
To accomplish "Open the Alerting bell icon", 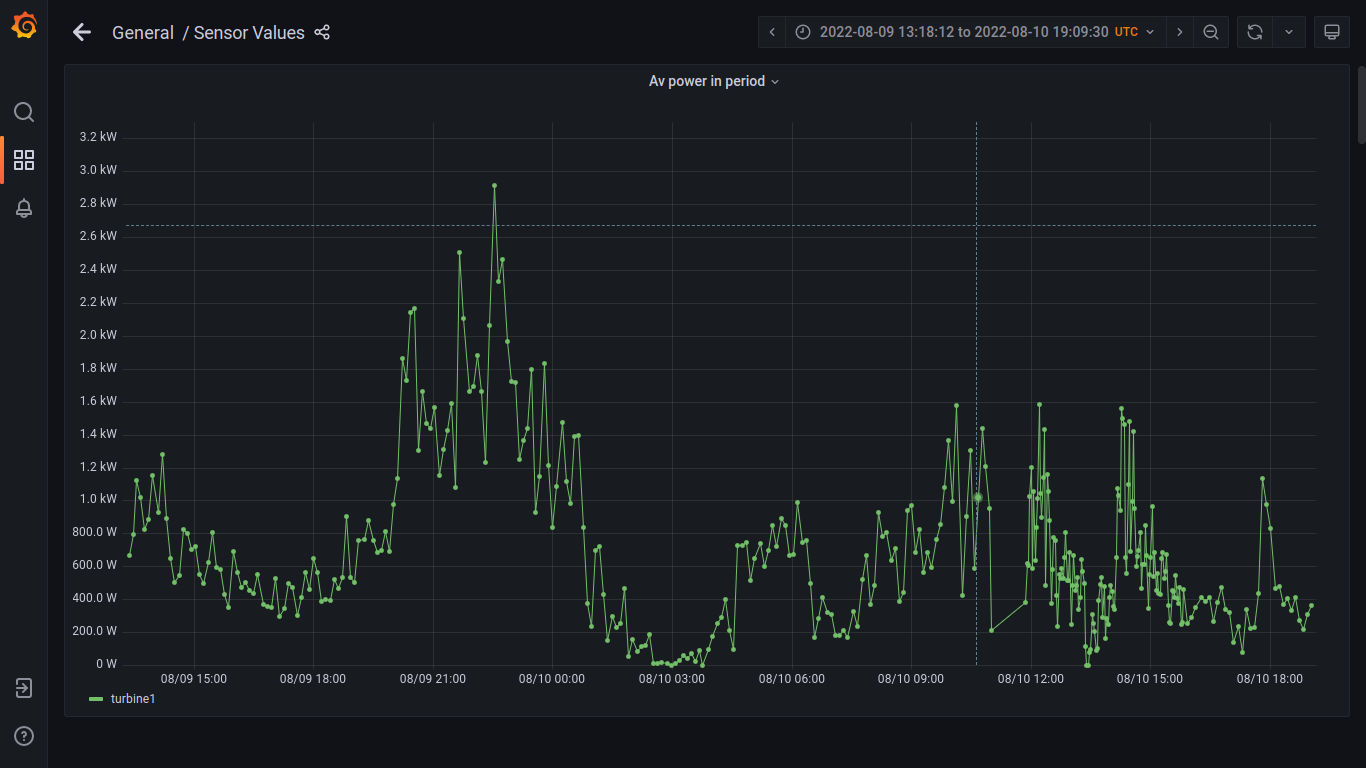I will click(x=24, y=208).
